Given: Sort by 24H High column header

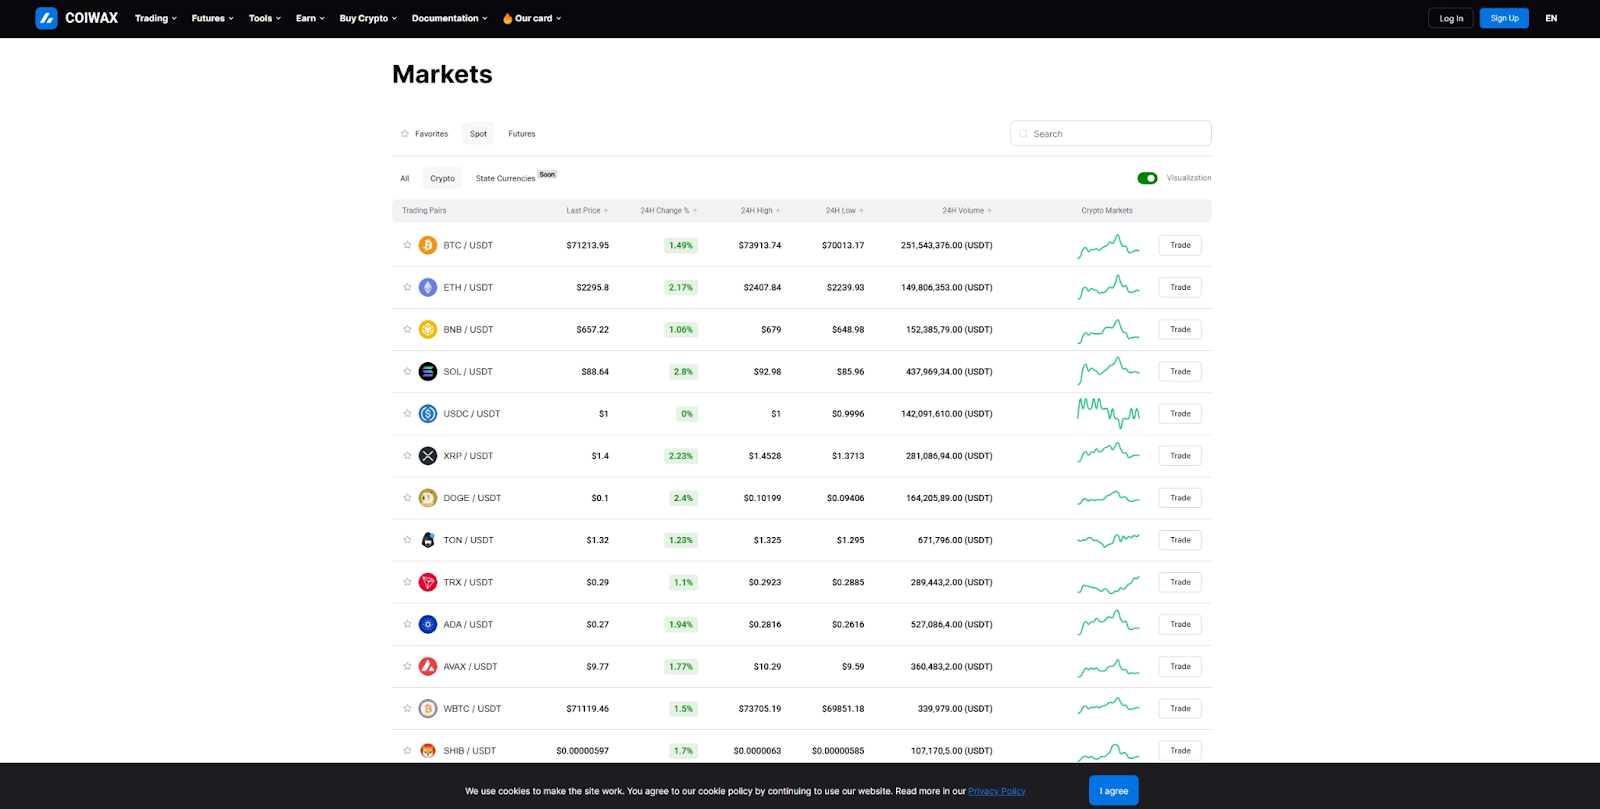Looking at the screenshot, I should tap(760, 211).
